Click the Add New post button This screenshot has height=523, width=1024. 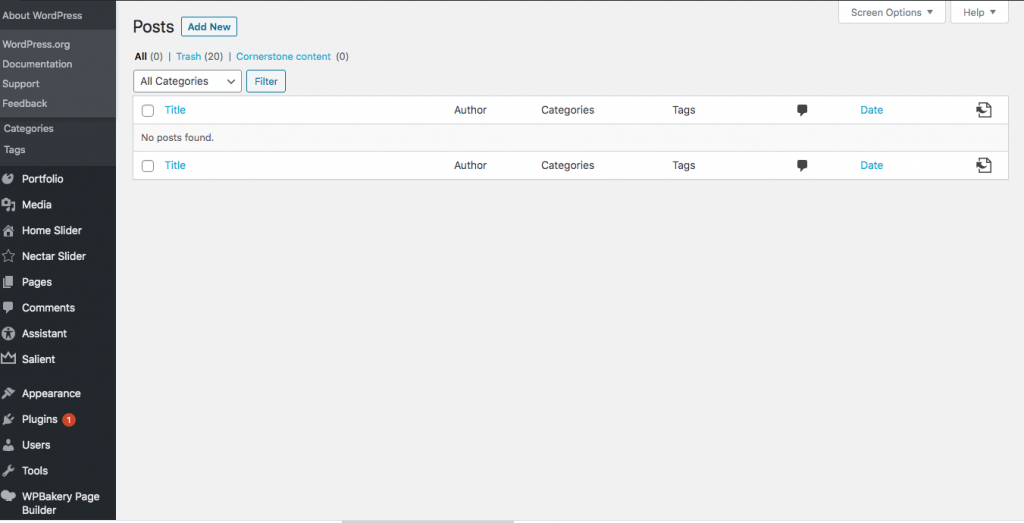click(209, 27)
